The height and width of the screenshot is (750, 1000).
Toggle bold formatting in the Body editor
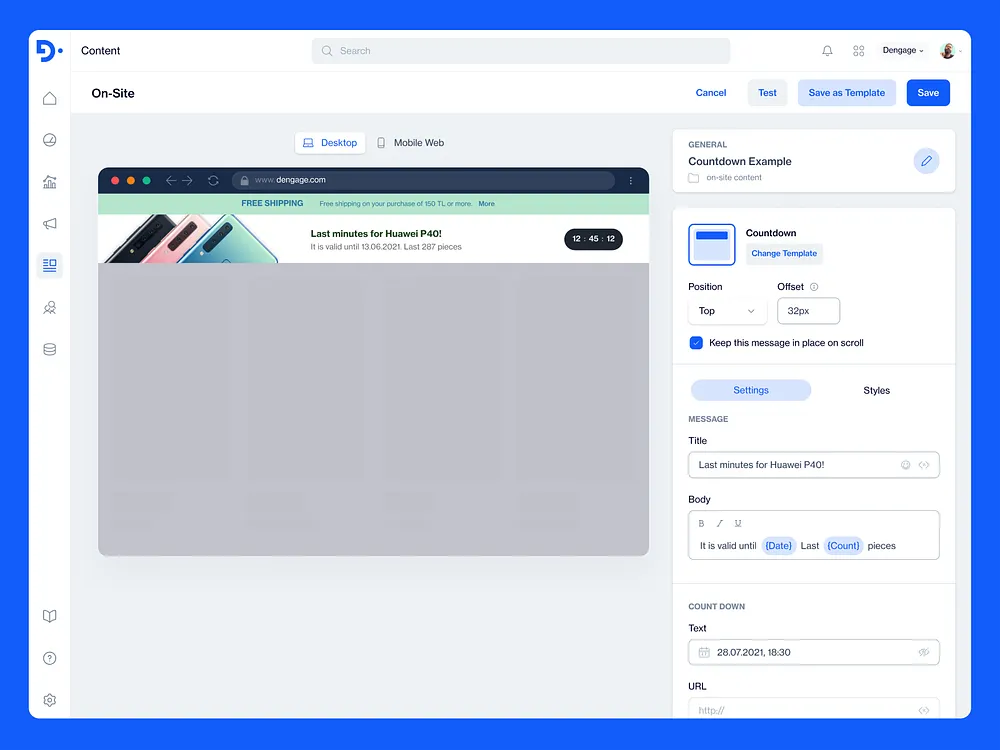pos(701,522)
